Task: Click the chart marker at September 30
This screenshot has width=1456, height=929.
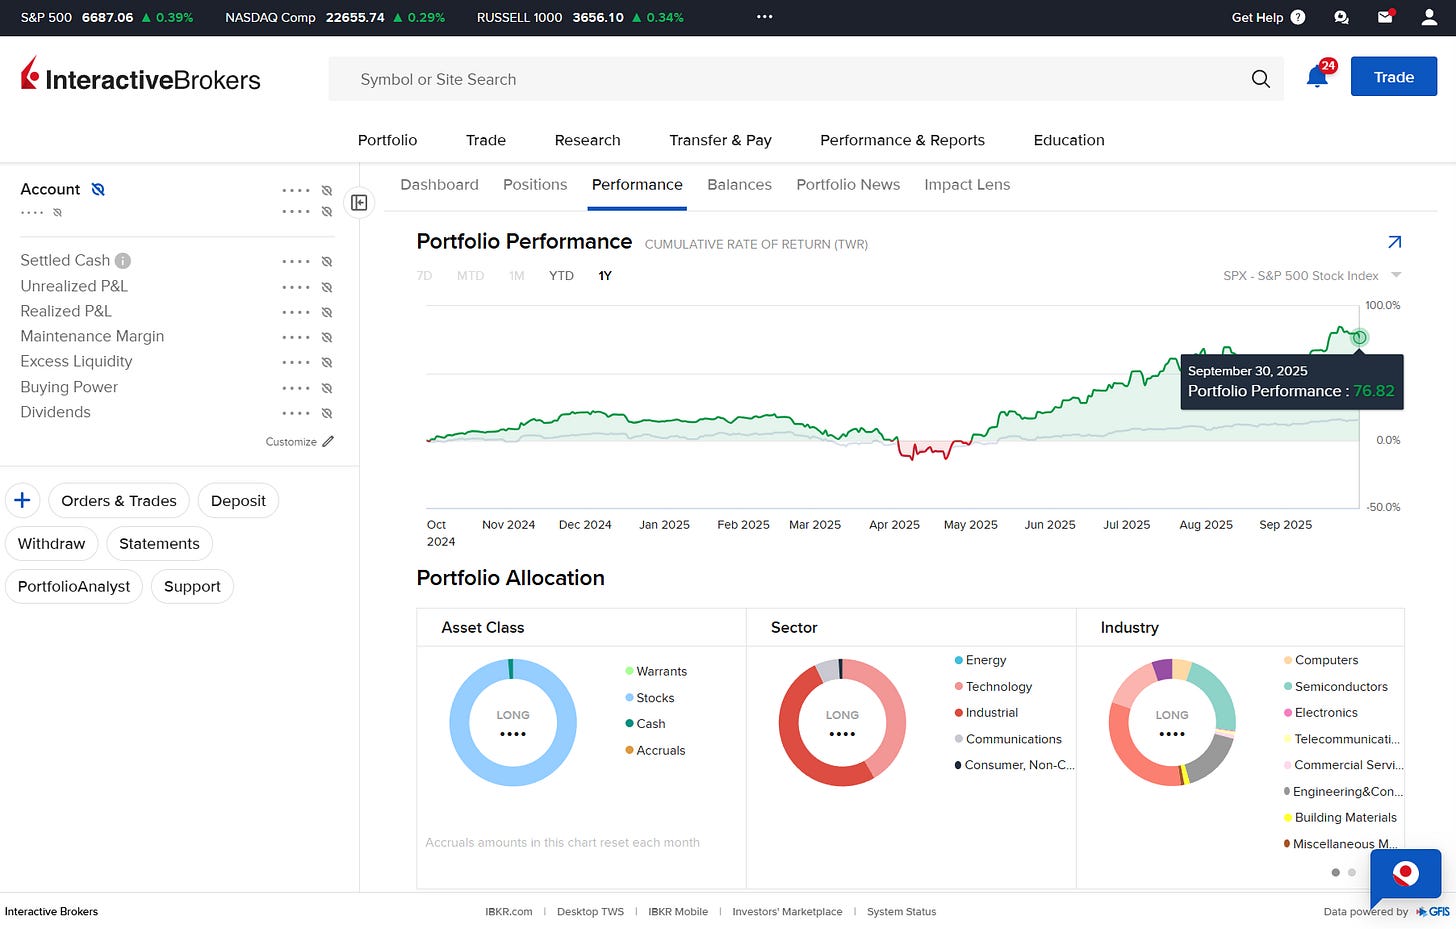Action: 1359,337
